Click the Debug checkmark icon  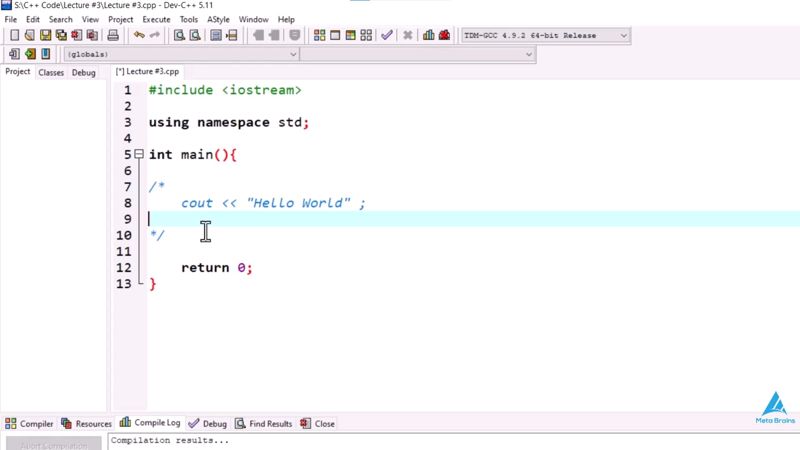(x=387, y=35)
